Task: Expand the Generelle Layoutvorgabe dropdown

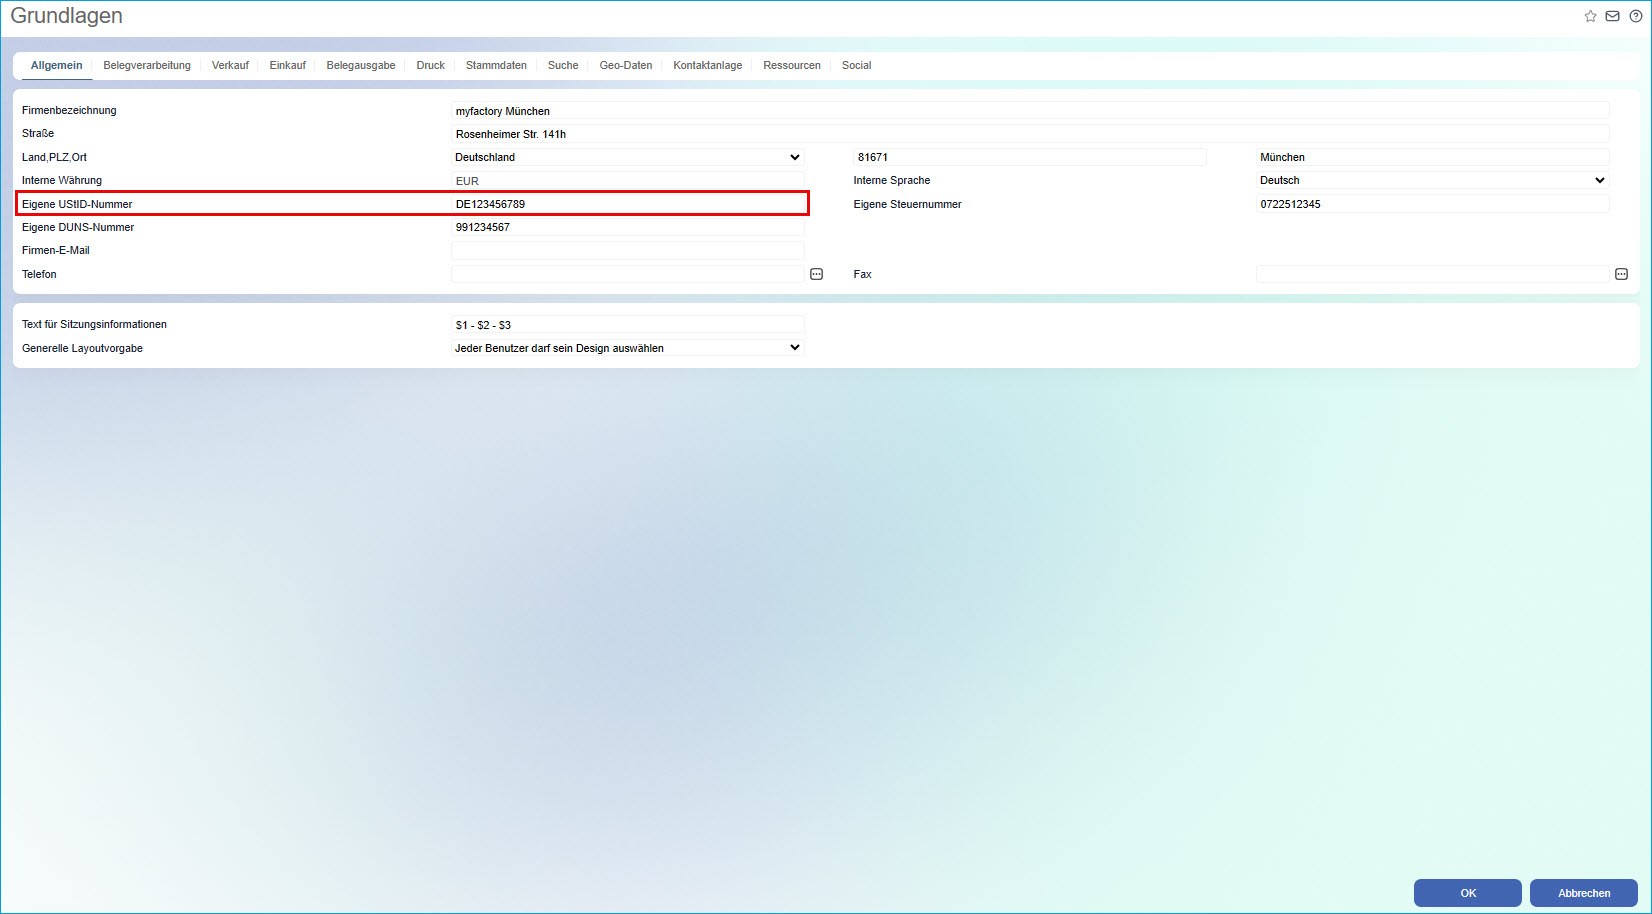Action: [x=628, y=348]
